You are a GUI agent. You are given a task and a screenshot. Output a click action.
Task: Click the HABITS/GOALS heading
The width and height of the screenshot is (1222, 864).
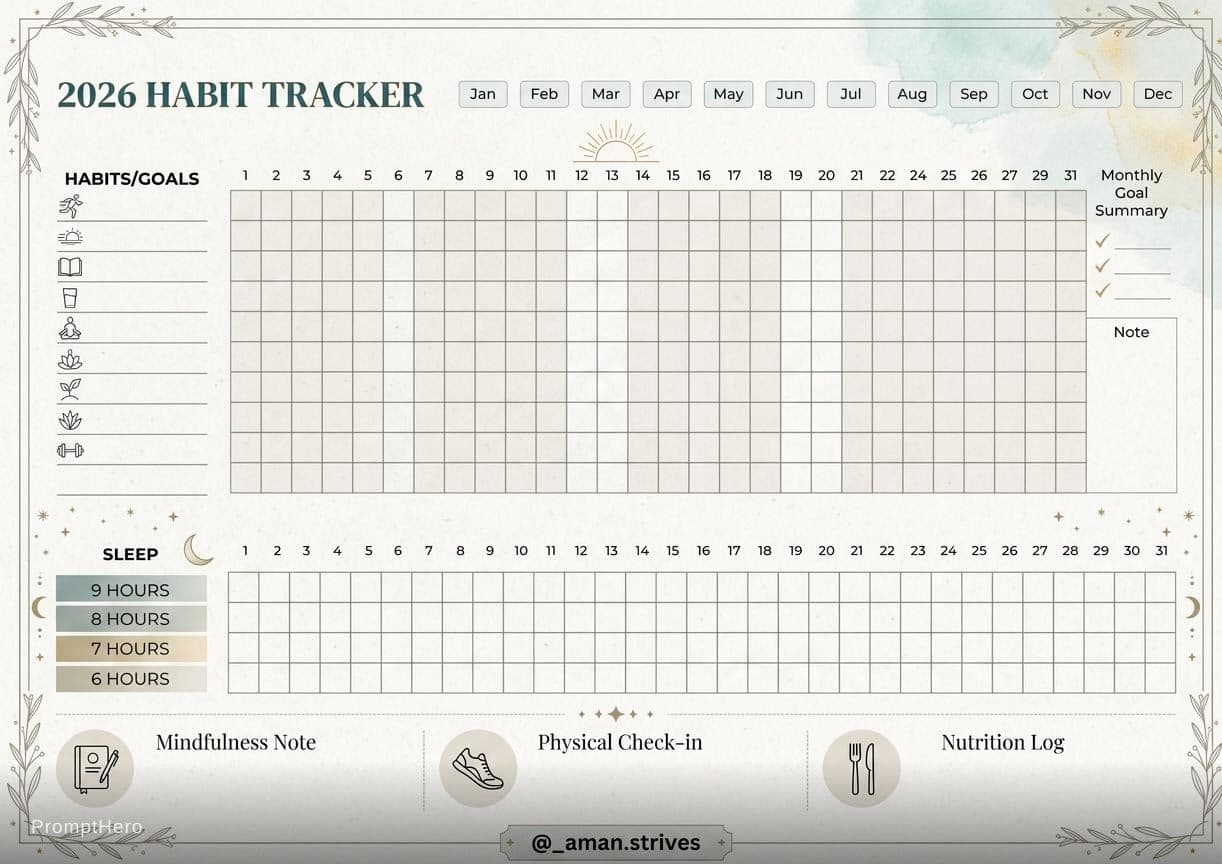pyautogui.click(x=132, y=179)
